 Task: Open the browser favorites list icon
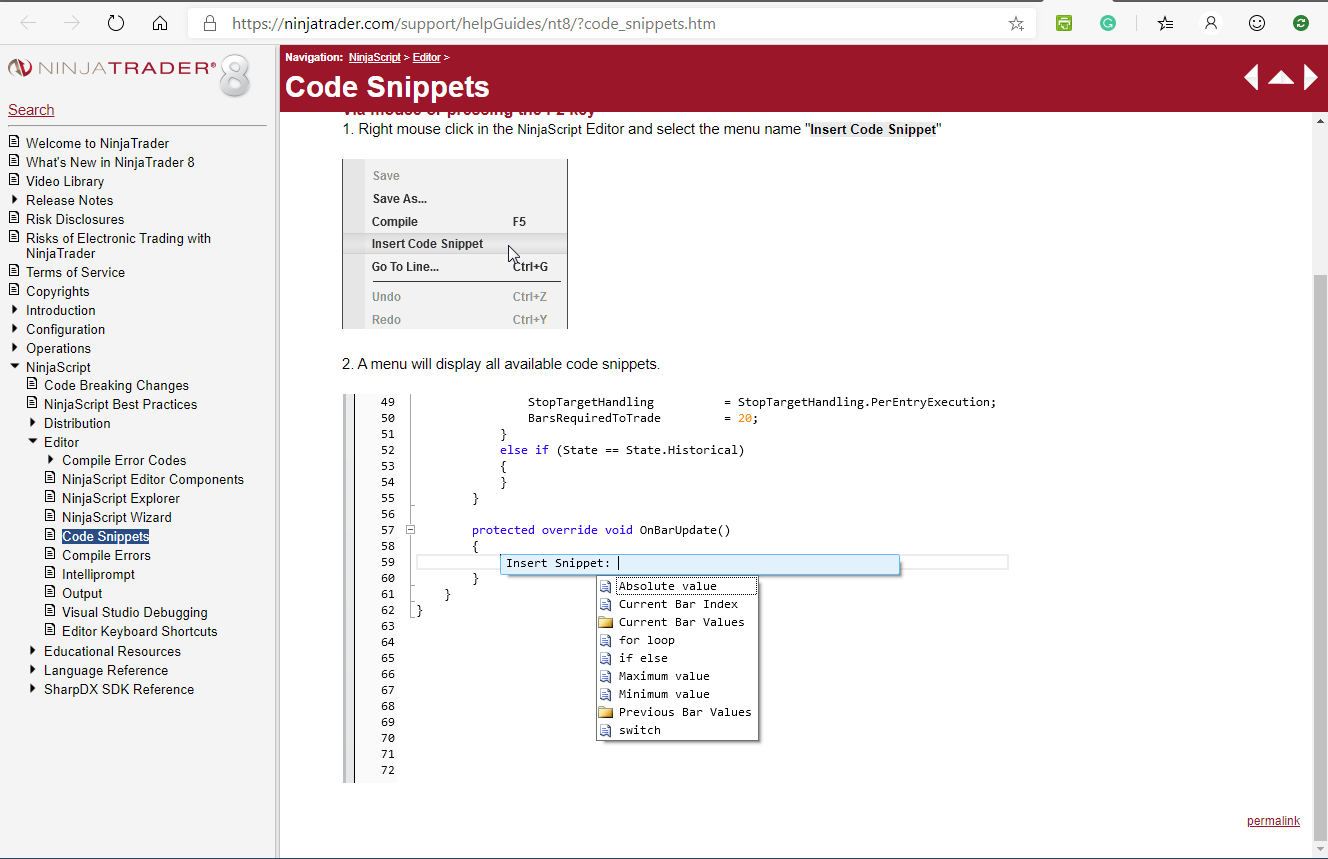pos(1166,23)
